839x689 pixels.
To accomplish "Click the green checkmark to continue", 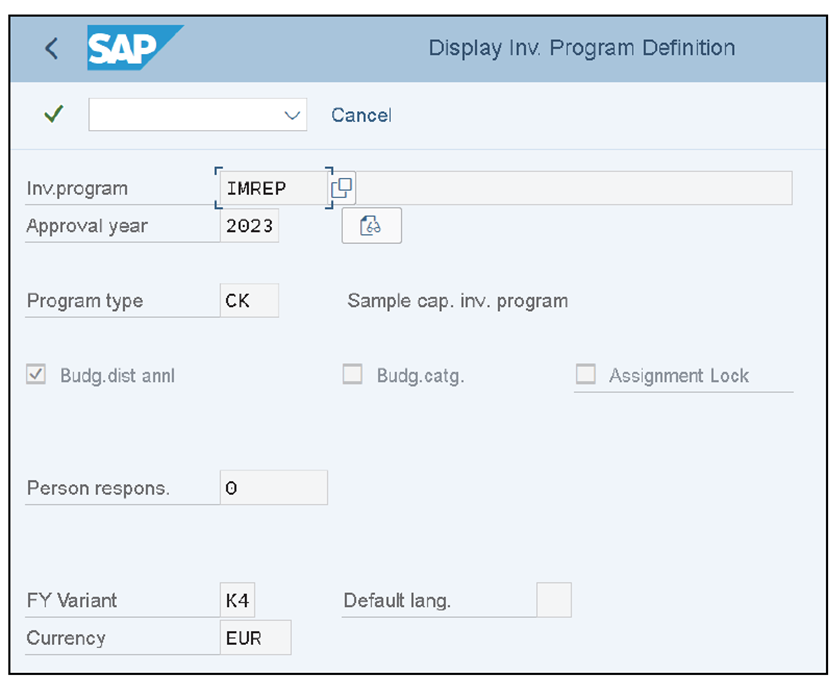I will (x=53, y=114).
